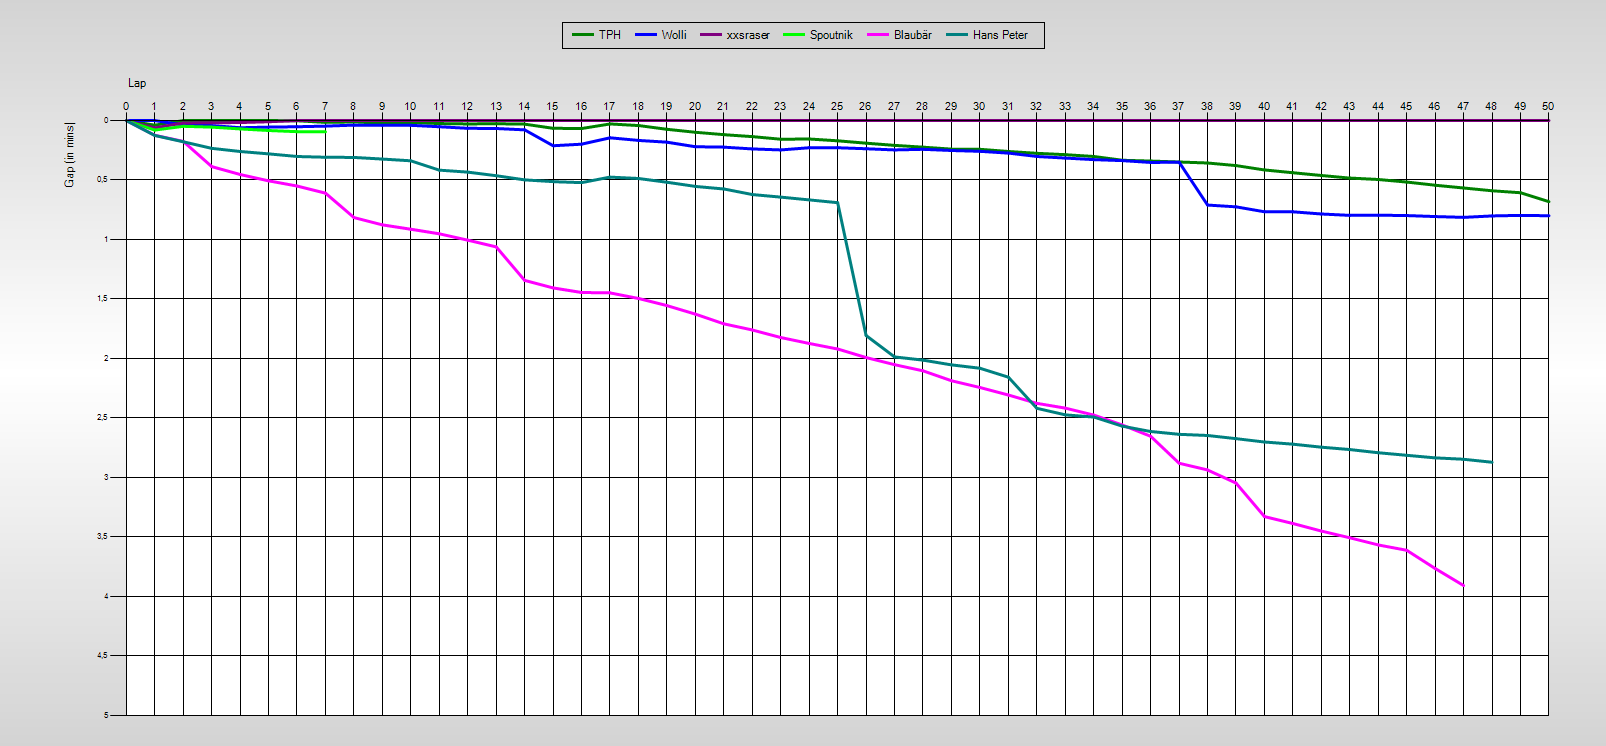Click lap number 50 on the axis
This screenshot has width=1606, height=746.
(1548, 106)
